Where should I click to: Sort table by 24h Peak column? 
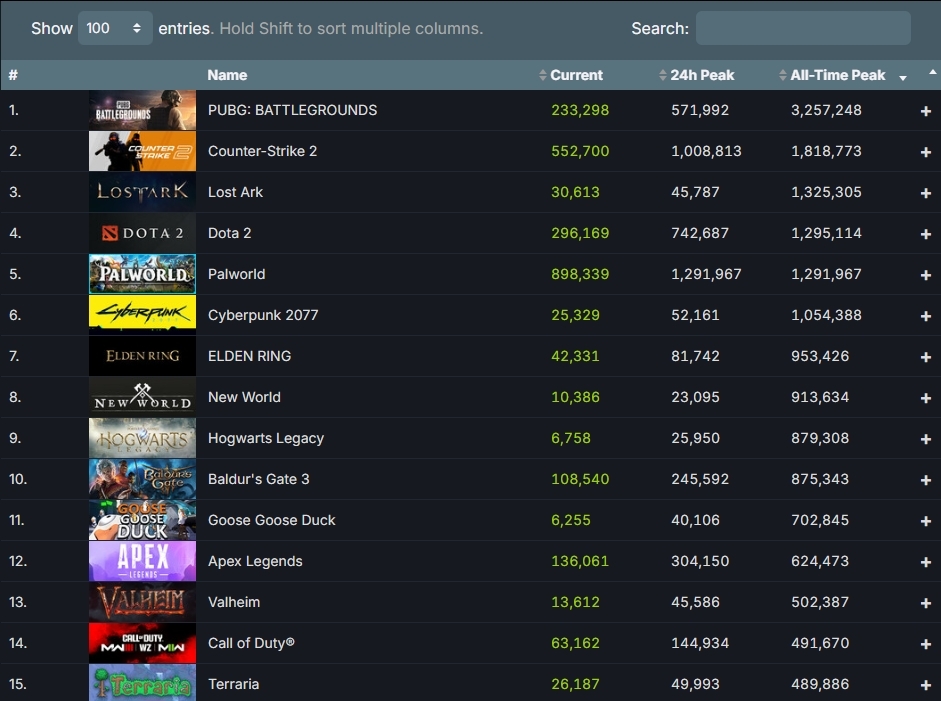pos(702,75)
